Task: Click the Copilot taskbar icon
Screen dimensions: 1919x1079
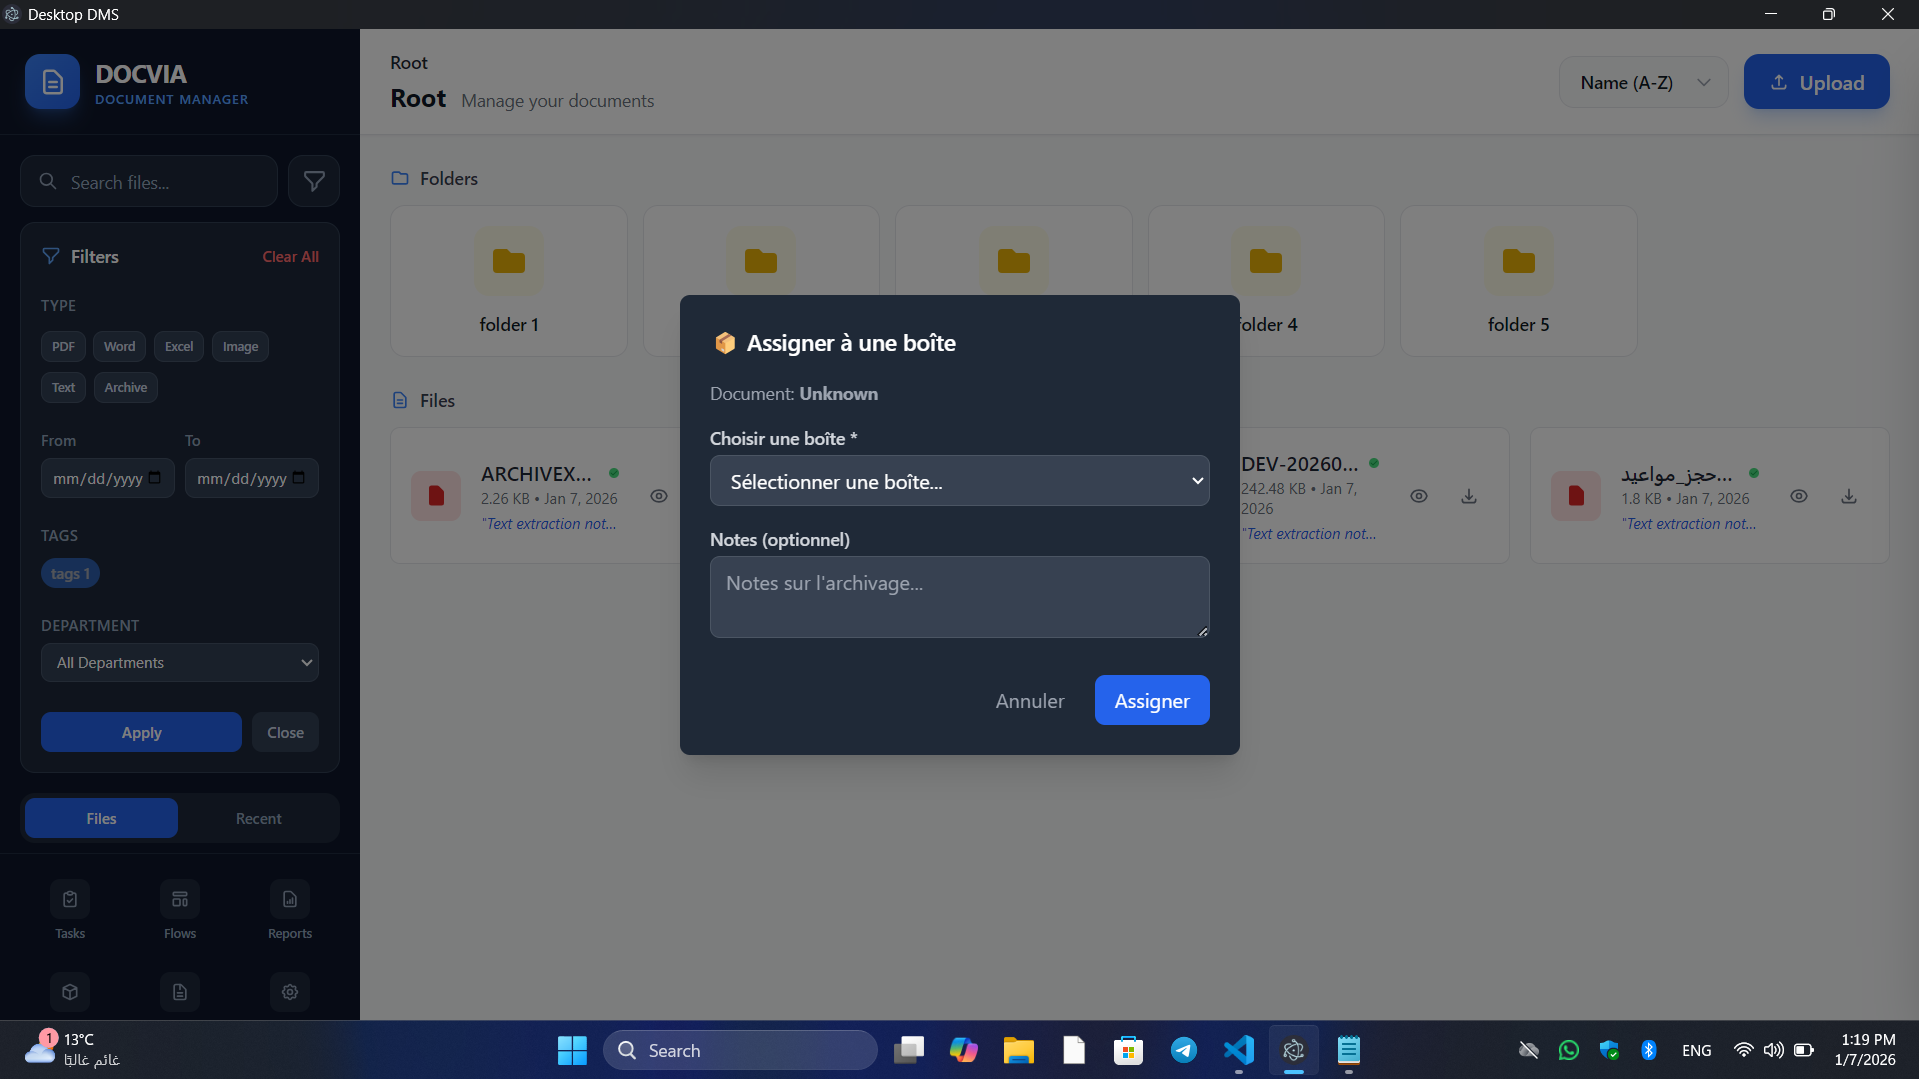Action: [963, 1050]
